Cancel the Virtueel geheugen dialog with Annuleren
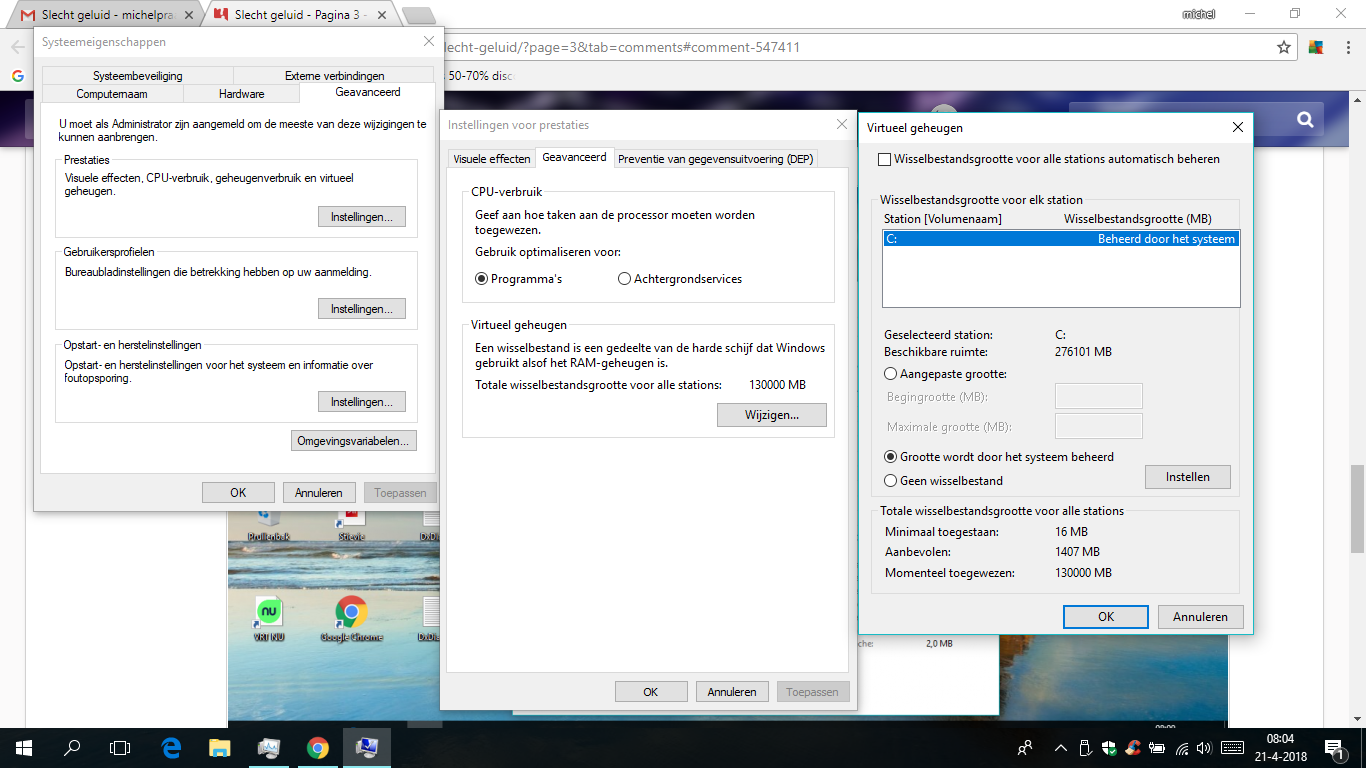This screenshot has height=768, width=1366. coord(1200,617)
